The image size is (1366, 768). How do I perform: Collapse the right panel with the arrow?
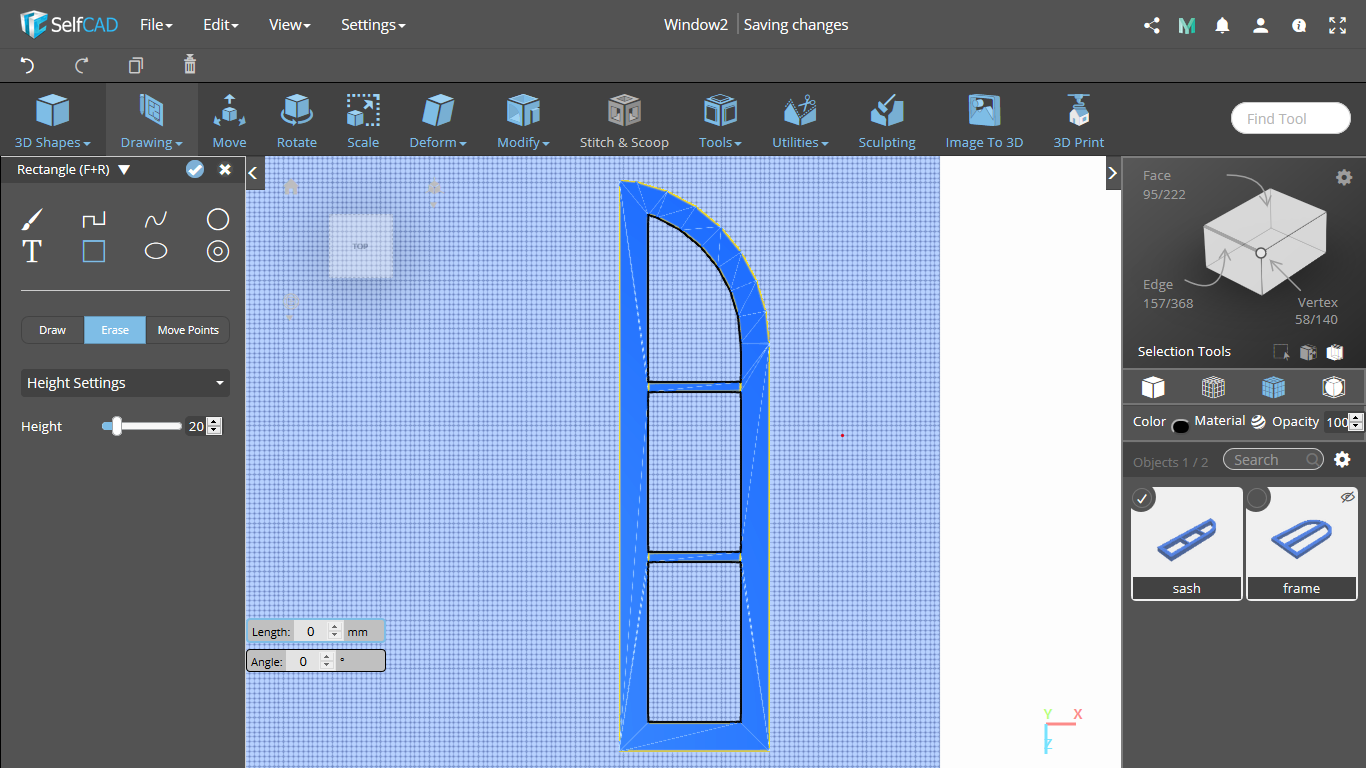click(1113, 173)
